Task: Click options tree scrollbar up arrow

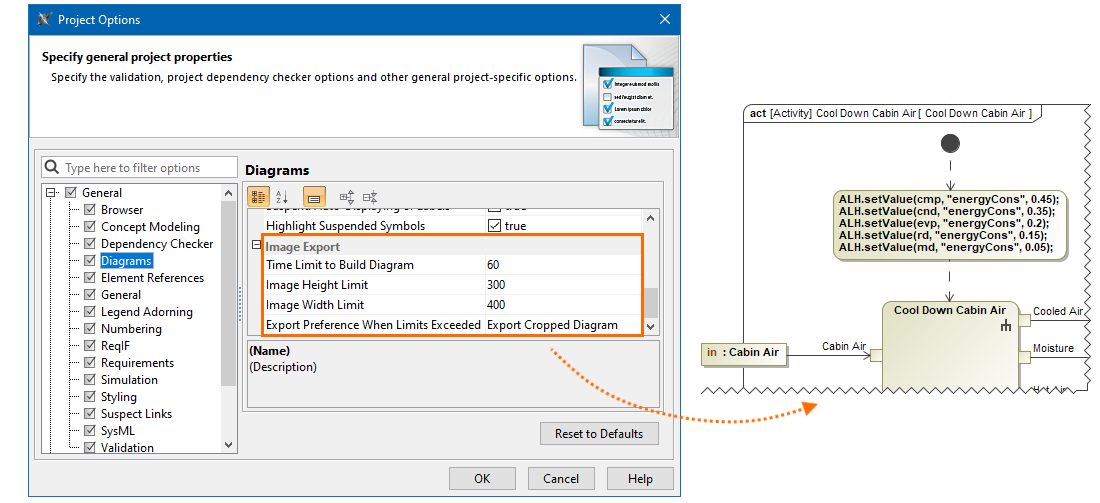Action: click(229, 193)
